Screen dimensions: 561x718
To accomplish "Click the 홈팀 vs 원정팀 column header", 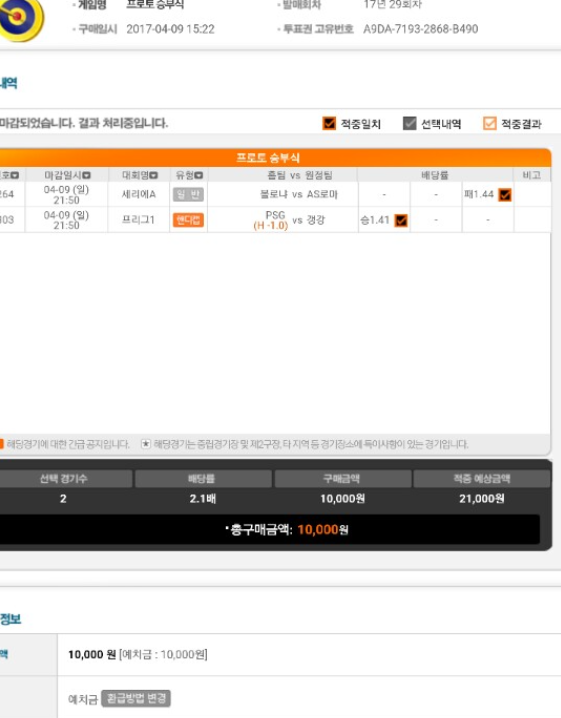I will click(300, 175).
